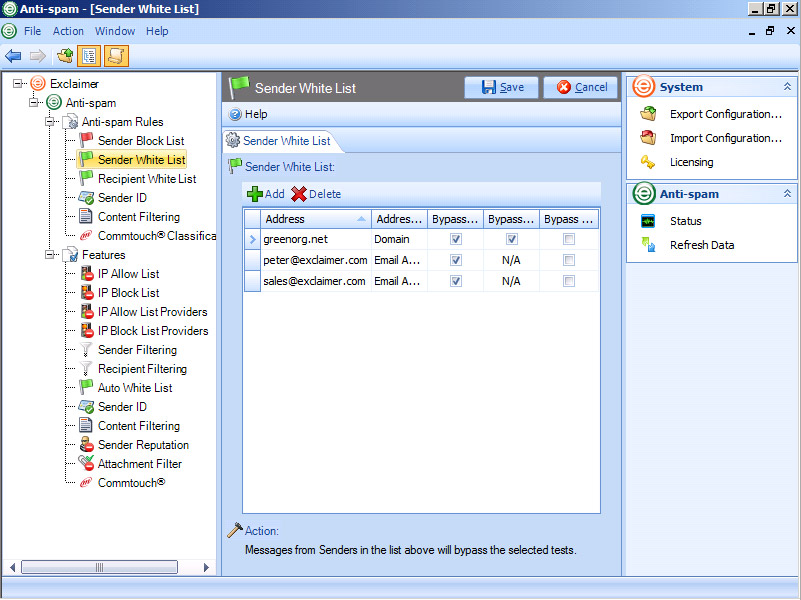The width and height of the screenshot is (801, 600).
Task: Open the File menu
Action: pyautogui.click(x=32, y=31)
